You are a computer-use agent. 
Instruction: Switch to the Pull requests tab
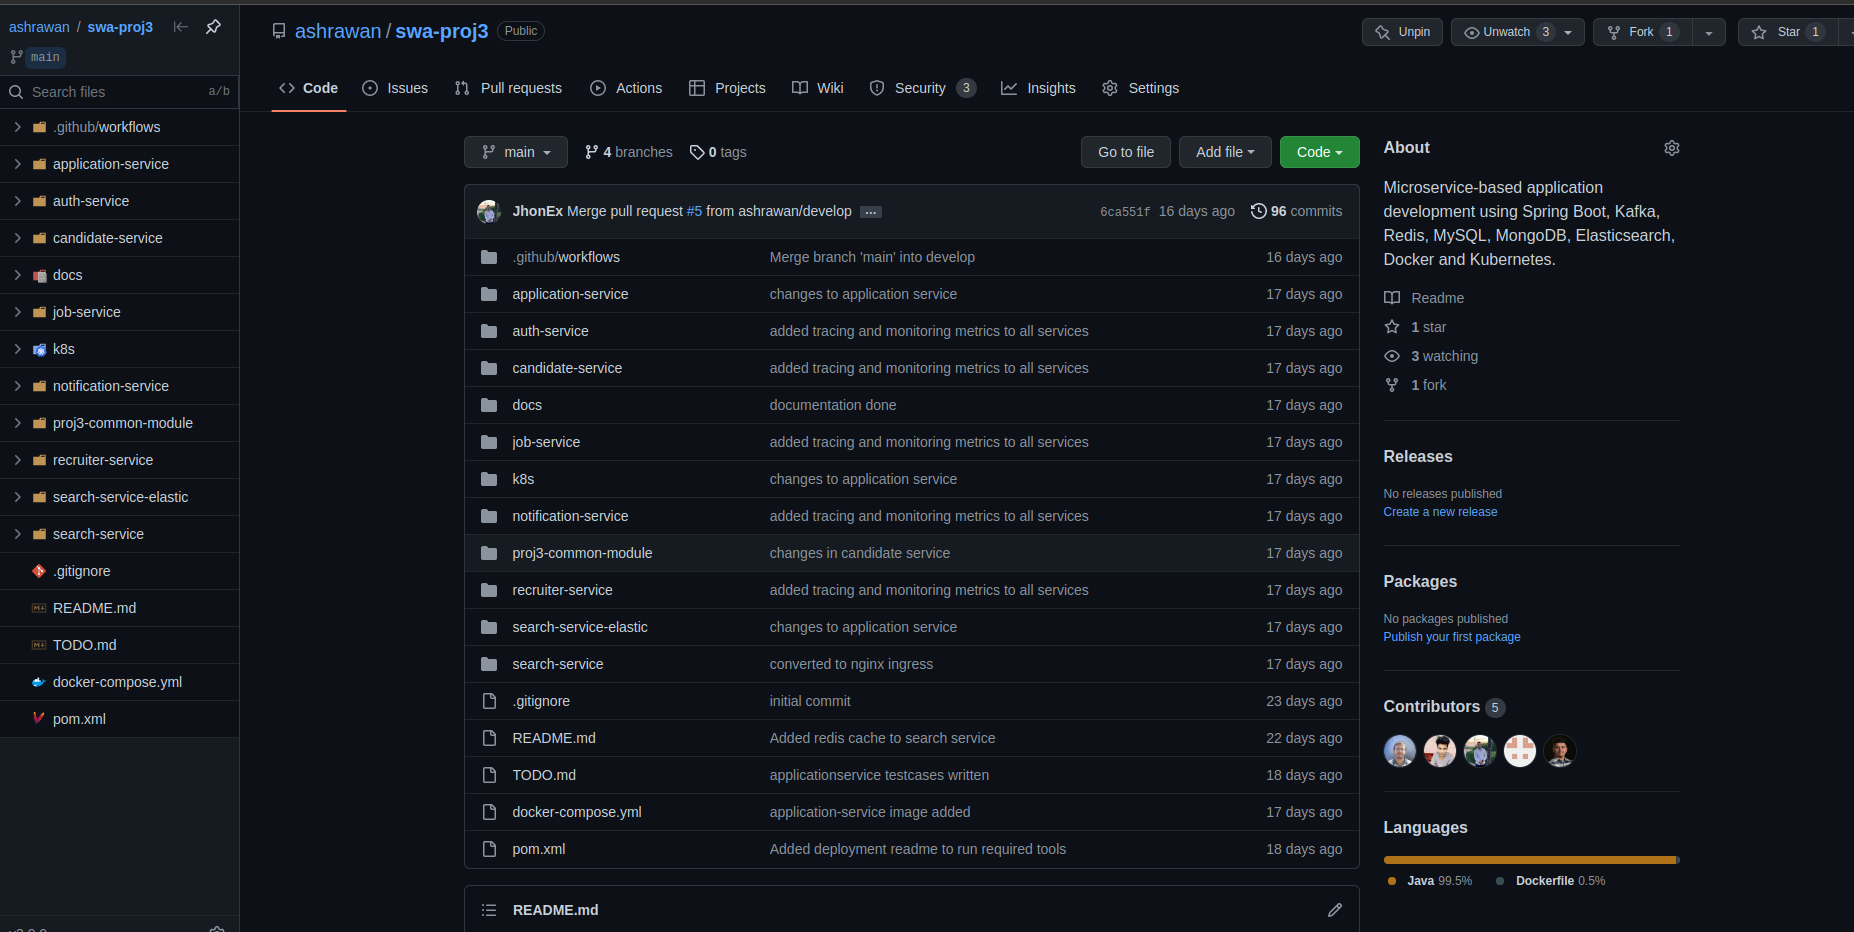508,88
